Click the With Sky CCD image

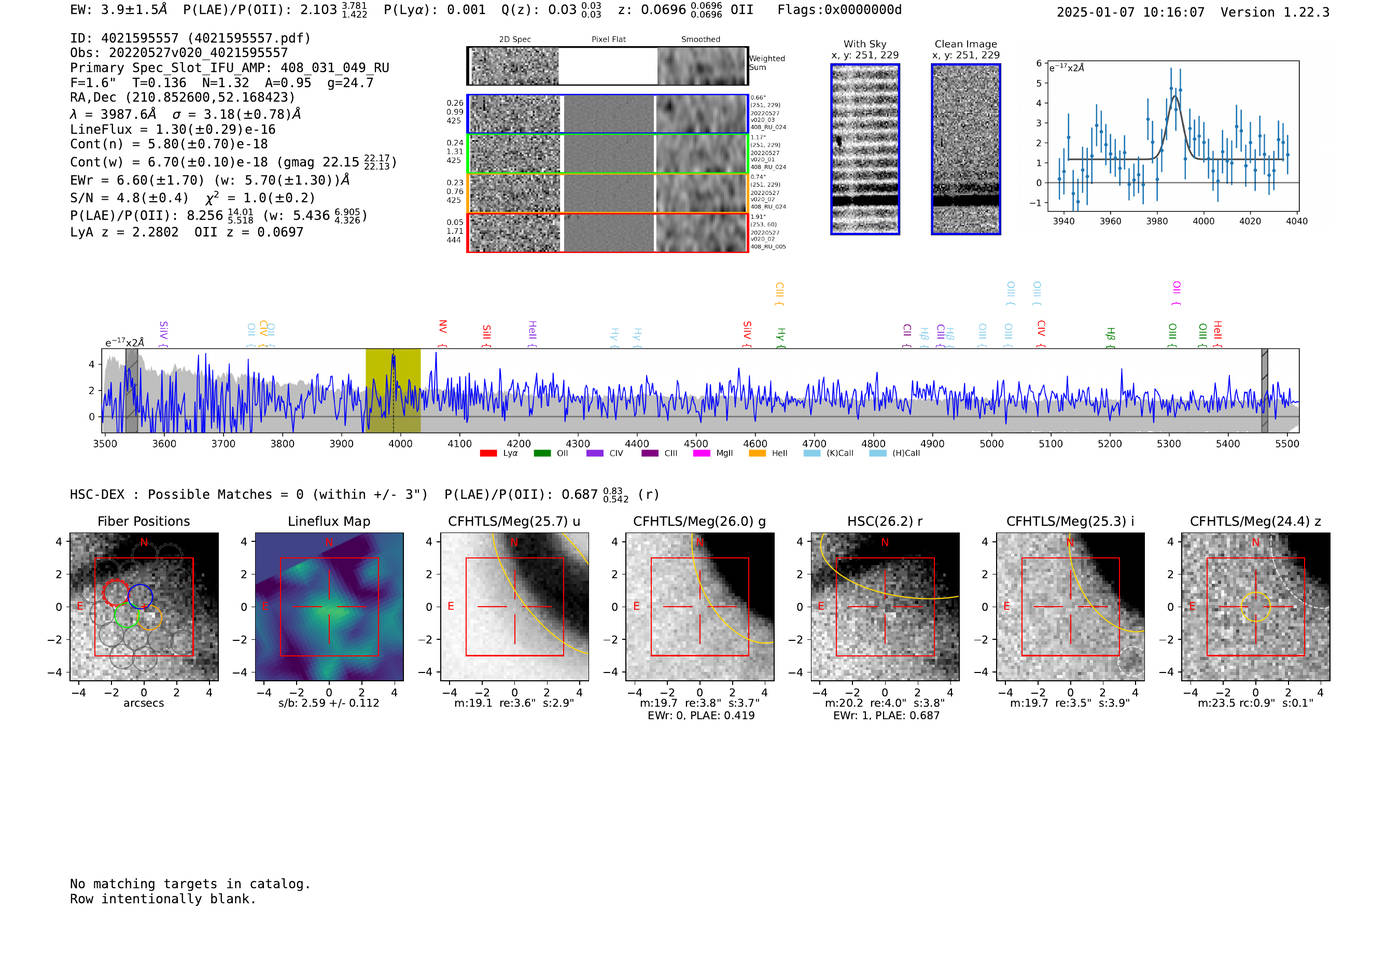pos(865,149)
